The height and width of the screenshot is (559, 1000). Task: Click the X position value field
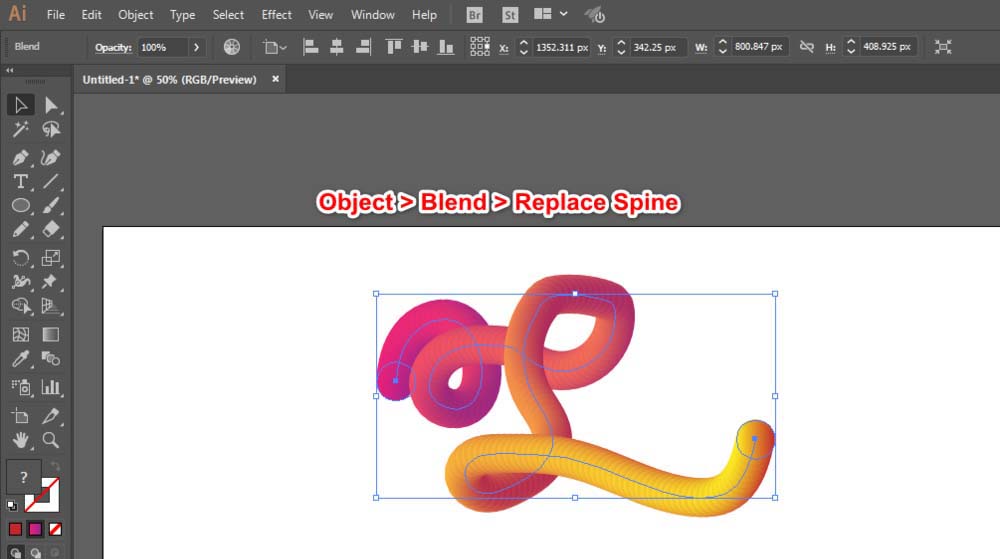(562, 47)
